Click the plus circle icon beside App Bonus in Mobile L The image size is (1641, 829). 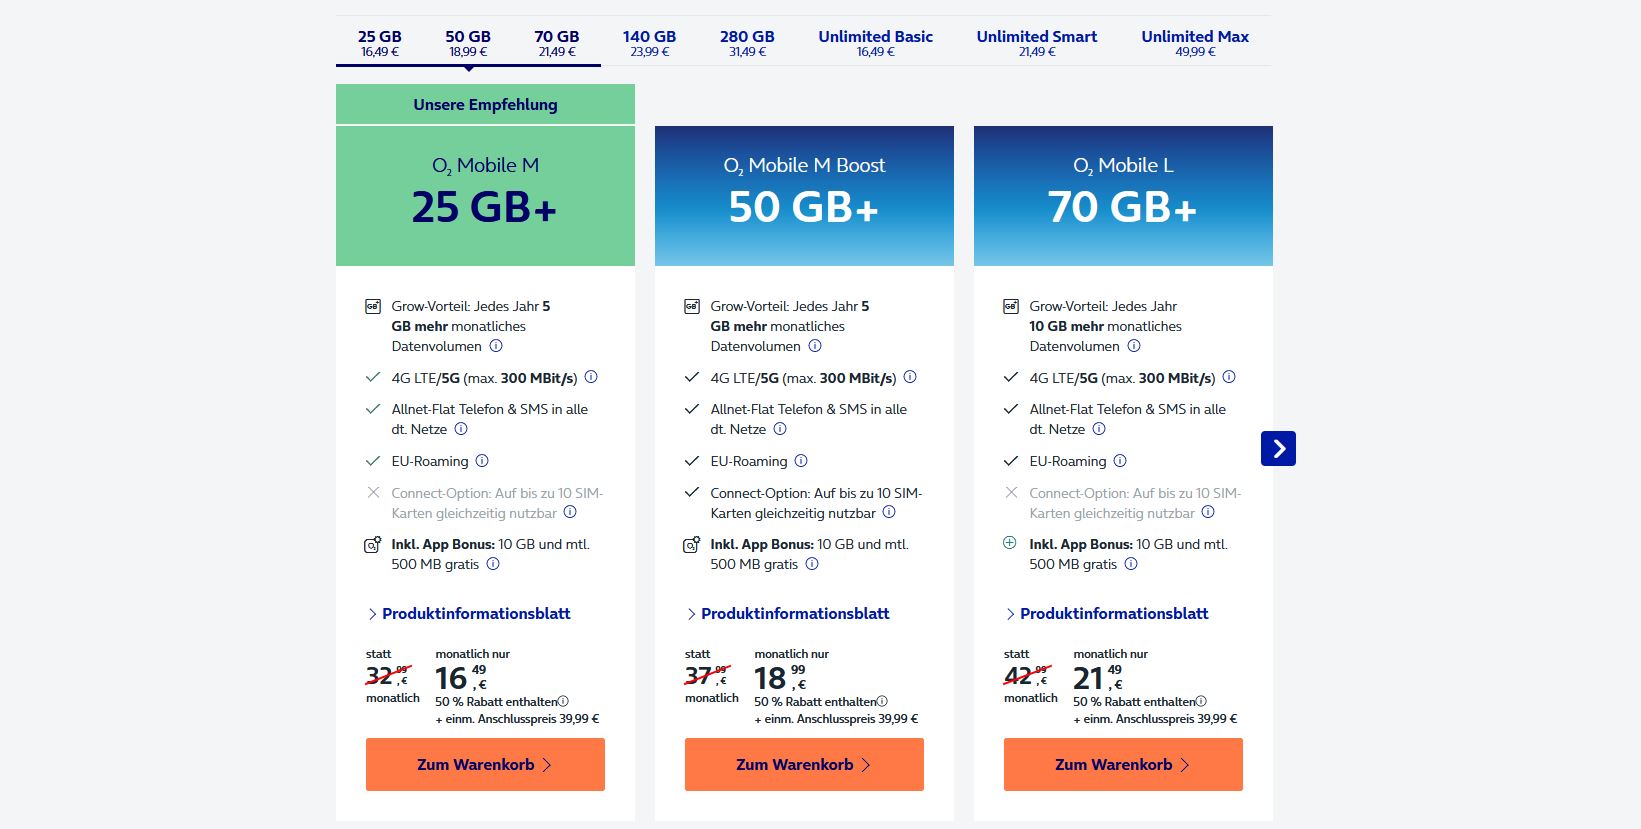click(1010, 543)
